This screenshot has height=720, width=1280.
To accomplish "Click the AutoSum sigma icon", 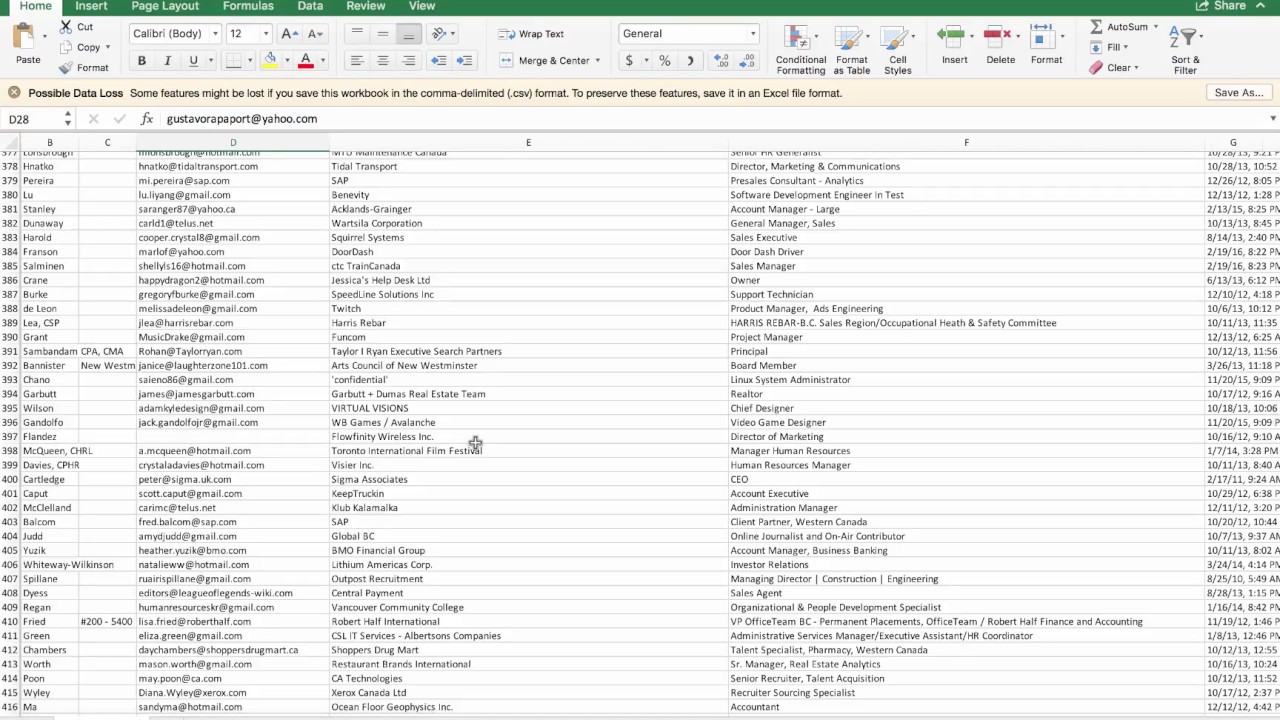I will tap(1097, 27).
